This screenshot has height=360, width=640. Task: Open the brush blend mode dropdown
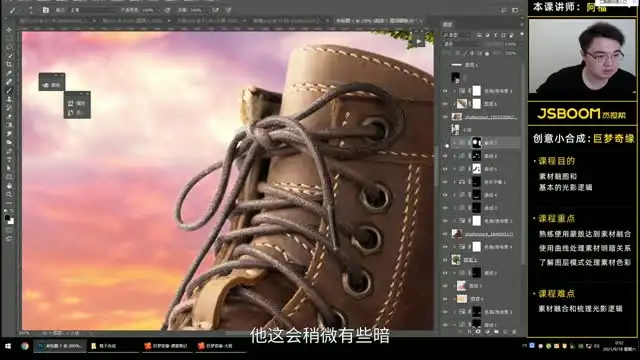point(92,10)
